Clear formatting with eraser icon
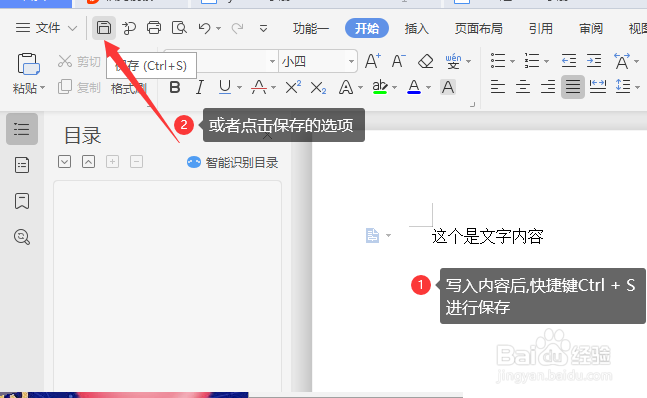The width and height of the screenshot is (647, 398). pos(425,61)
